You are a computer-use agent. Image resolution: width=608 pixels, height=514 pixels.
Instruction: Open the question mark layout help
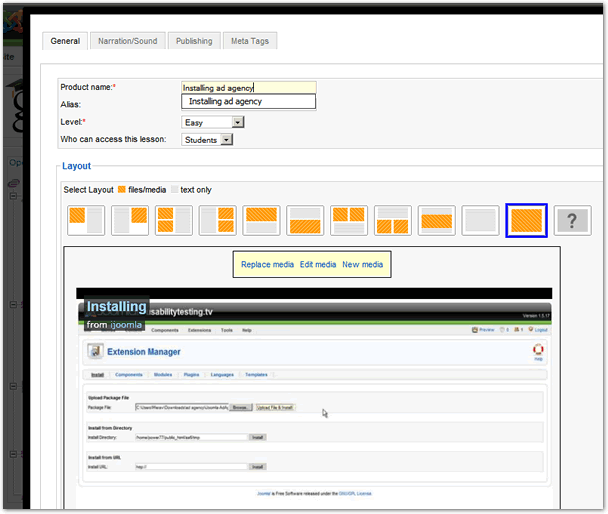(x=572, y=220)
